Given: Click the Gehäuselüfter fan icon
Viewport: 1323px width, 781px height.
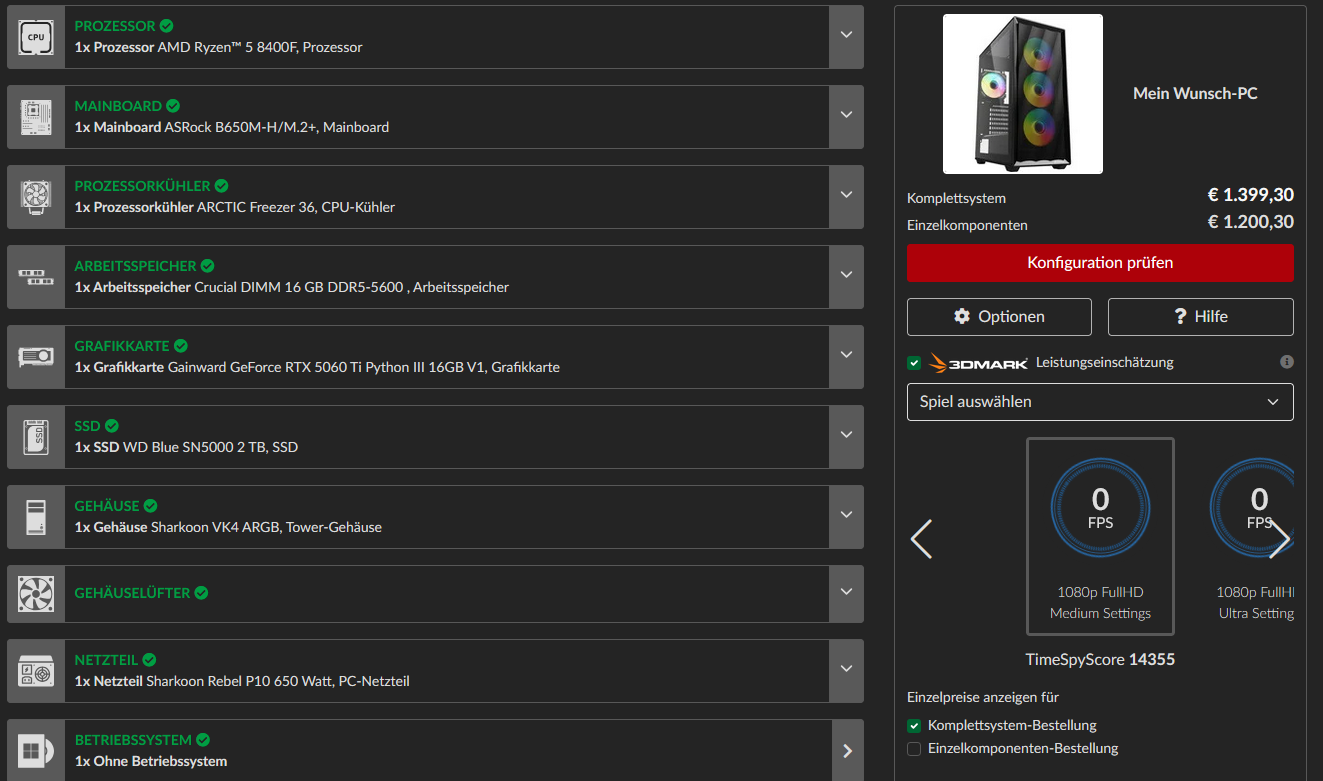Looking at the screenshot, I should tap(36, 594).
